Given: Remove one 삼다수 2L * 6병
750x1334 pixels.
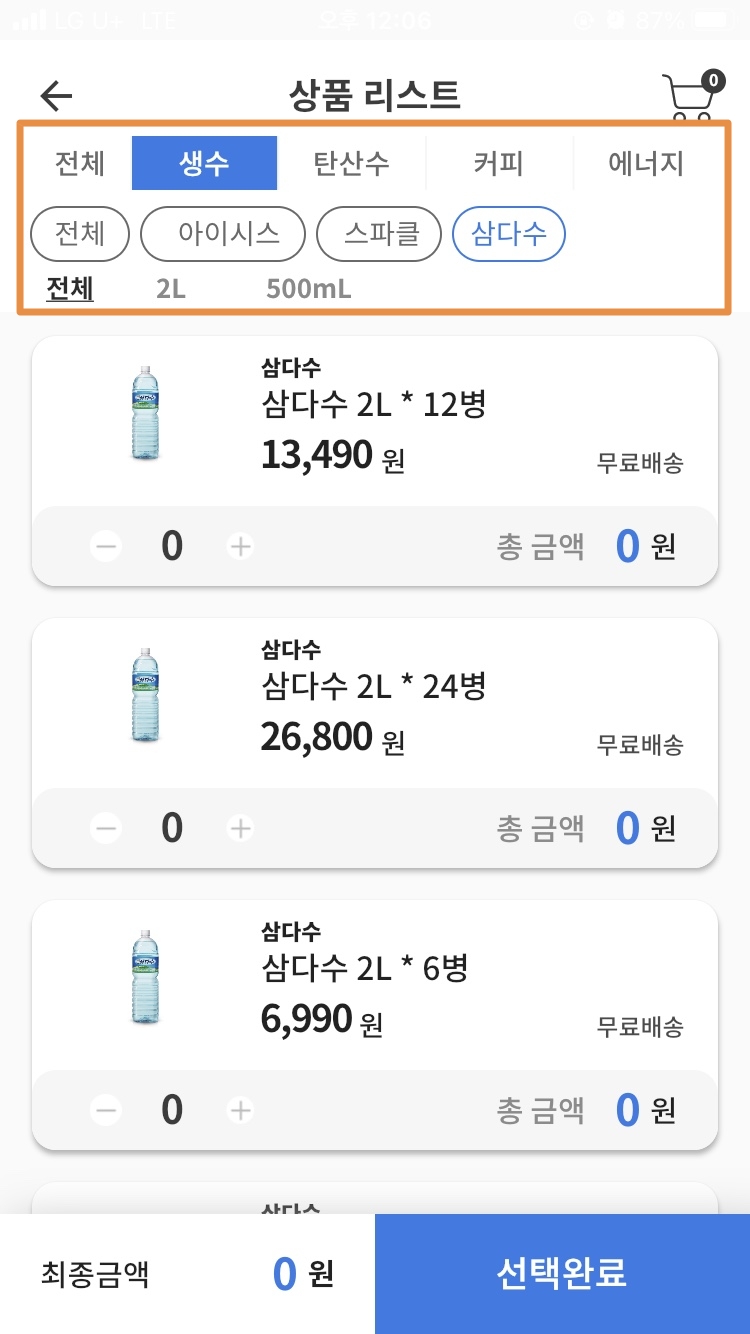Looking at the screenshot, I should coord(106,1110).
